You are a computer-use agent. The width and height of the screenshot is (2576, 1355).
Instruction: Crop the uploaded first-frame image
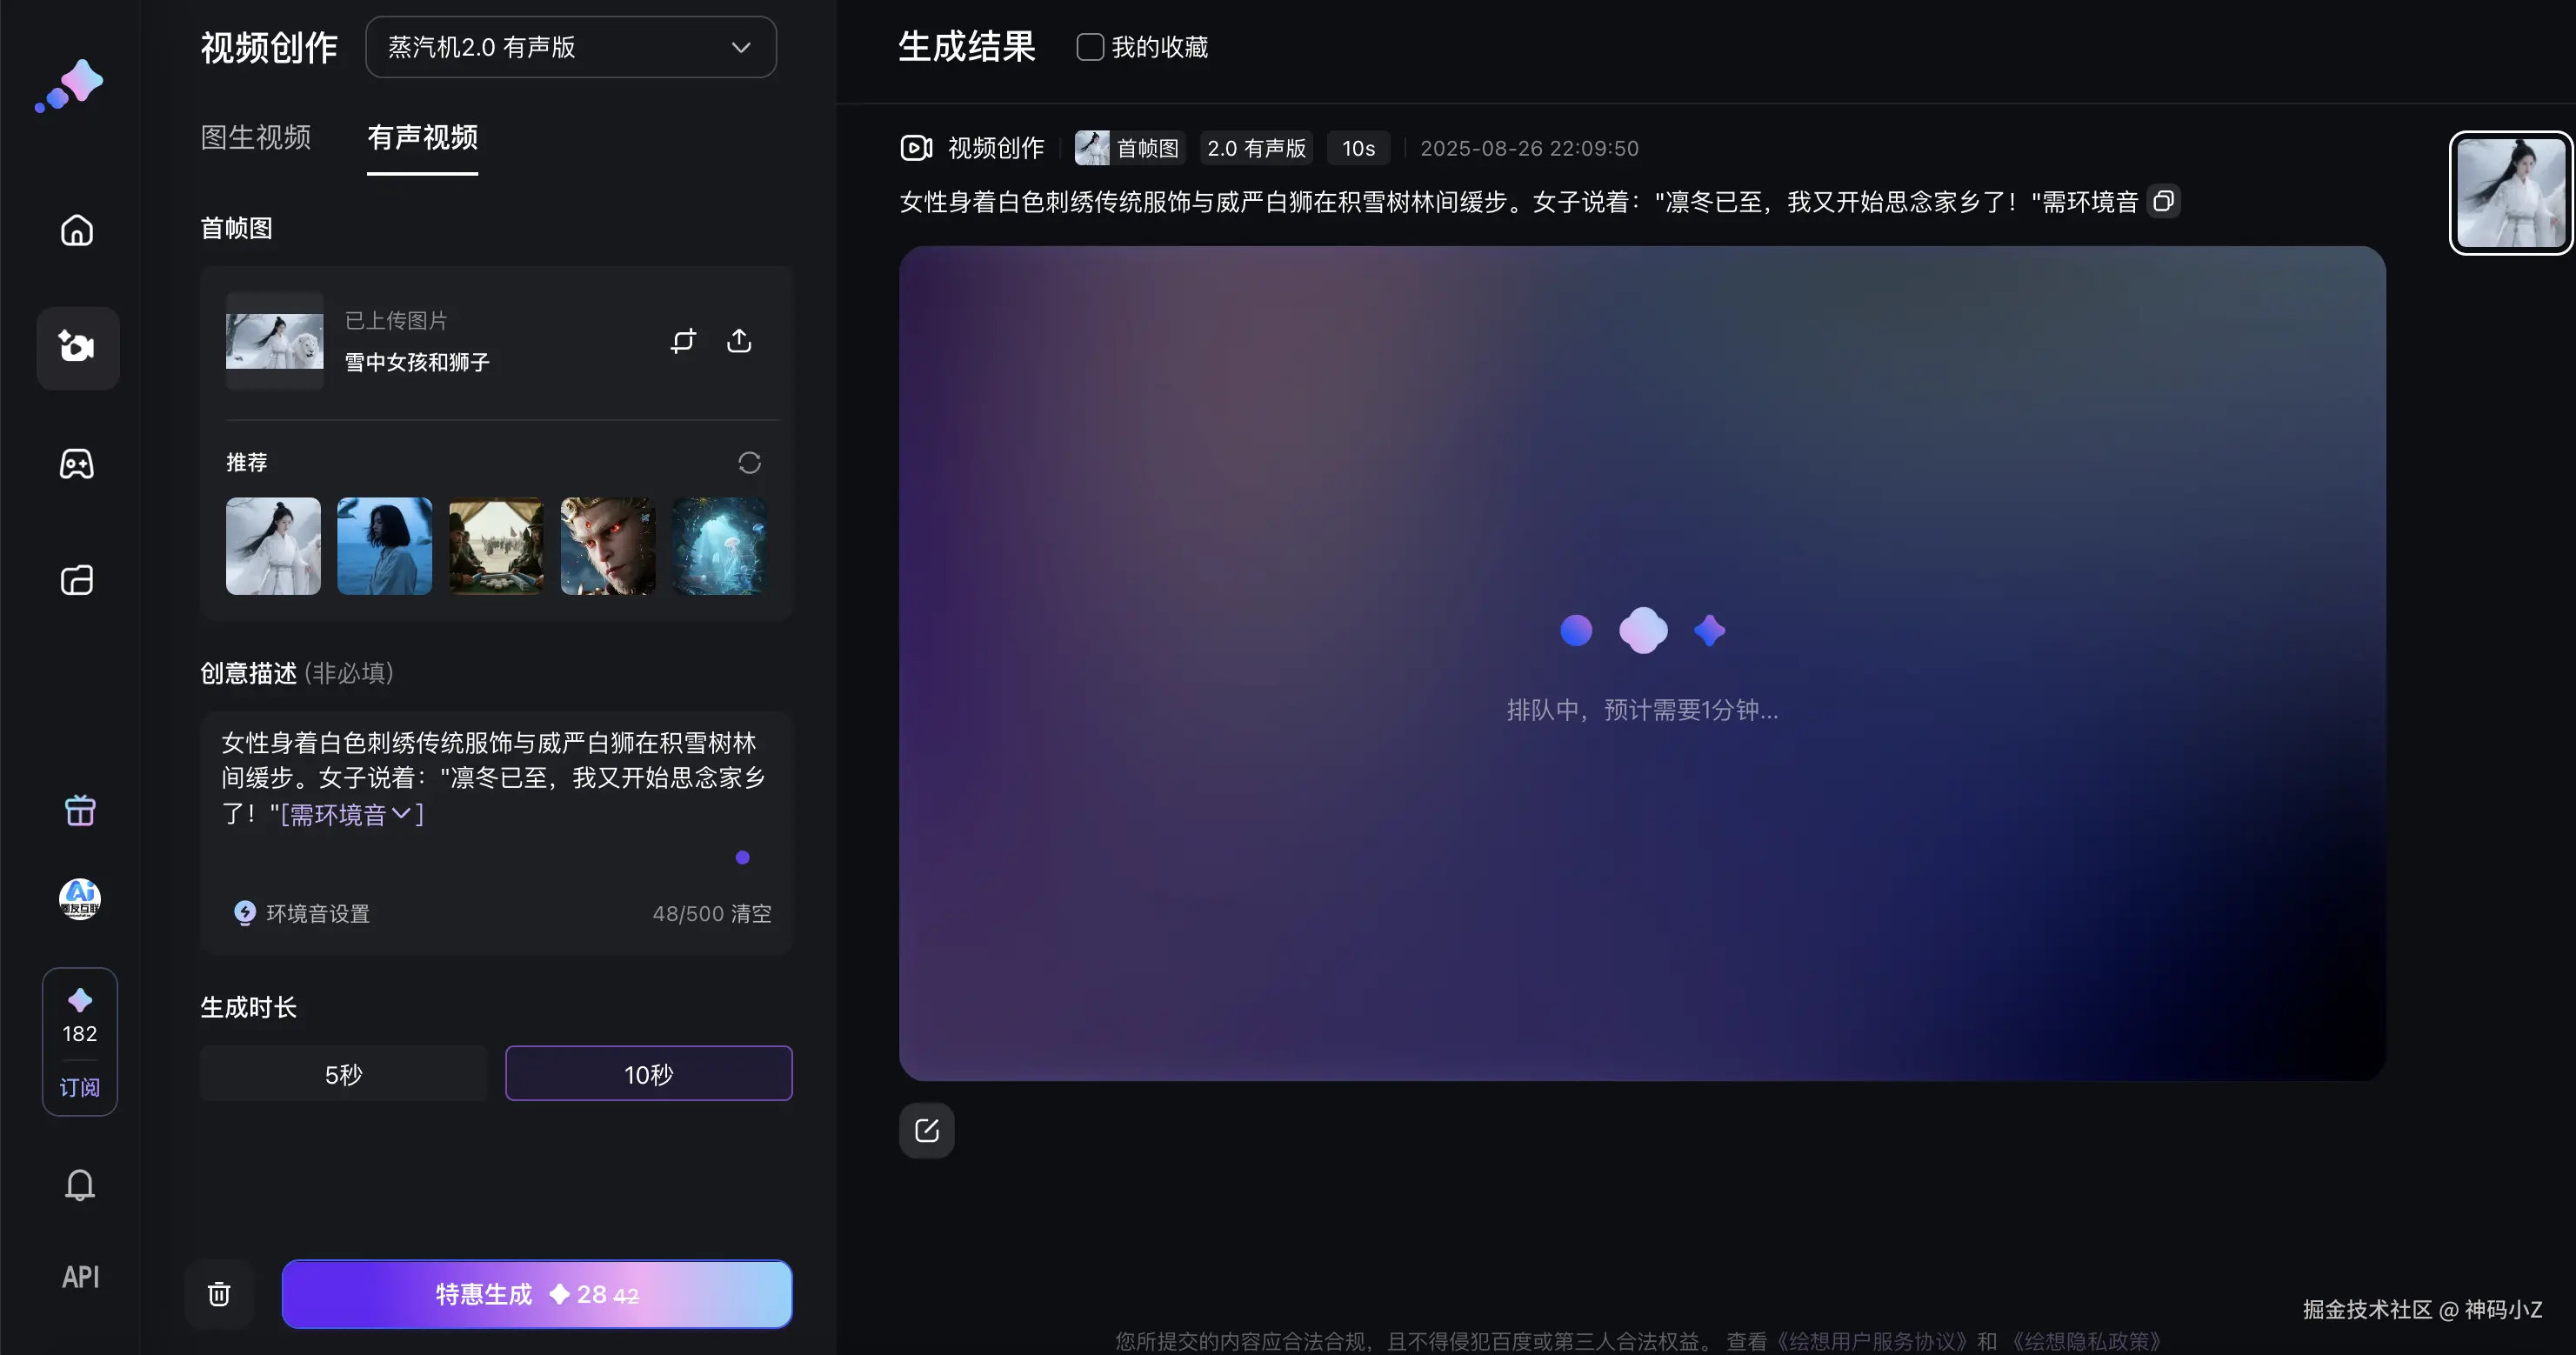[x=683, y=341]
